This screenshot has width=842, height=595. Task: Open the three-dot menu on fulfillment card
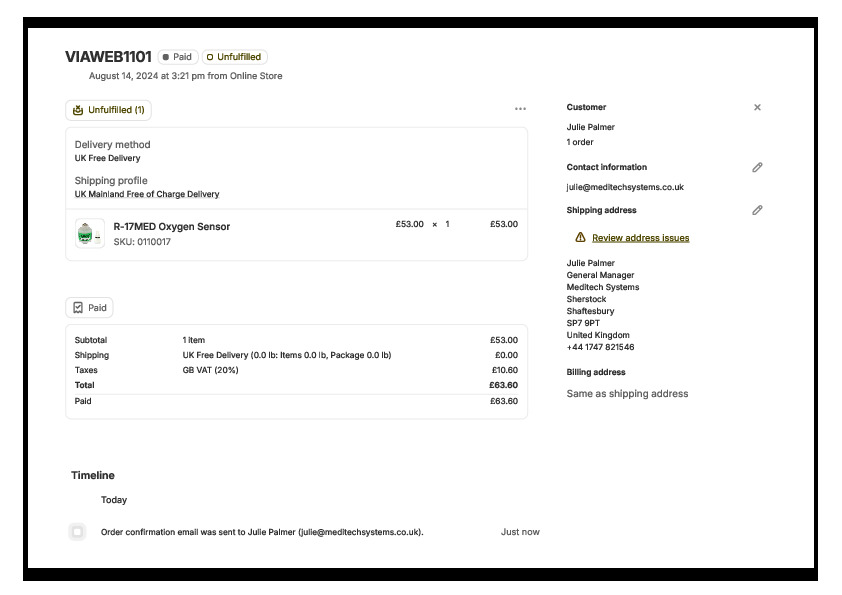[520, 109]
